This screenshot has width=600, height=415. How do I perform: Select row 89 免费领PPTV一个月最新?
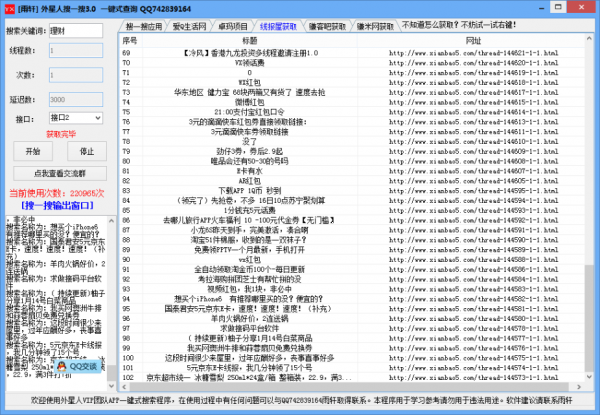352,250
